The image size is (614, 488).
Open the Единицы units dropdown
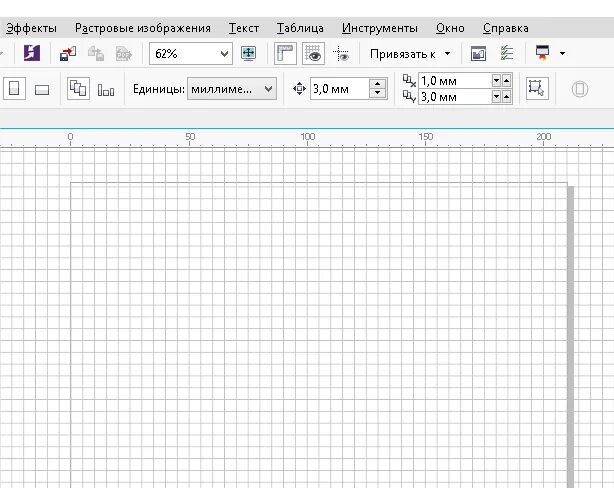click(232, 89)
